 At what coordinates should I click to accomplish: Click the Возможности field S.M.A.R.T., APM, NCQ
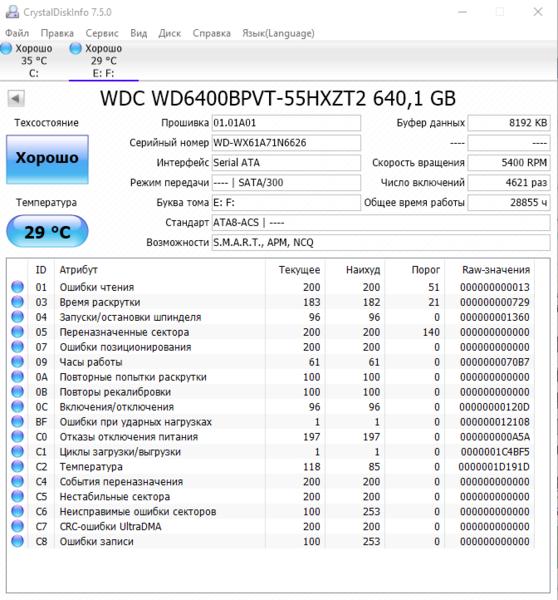pos(381,243)
